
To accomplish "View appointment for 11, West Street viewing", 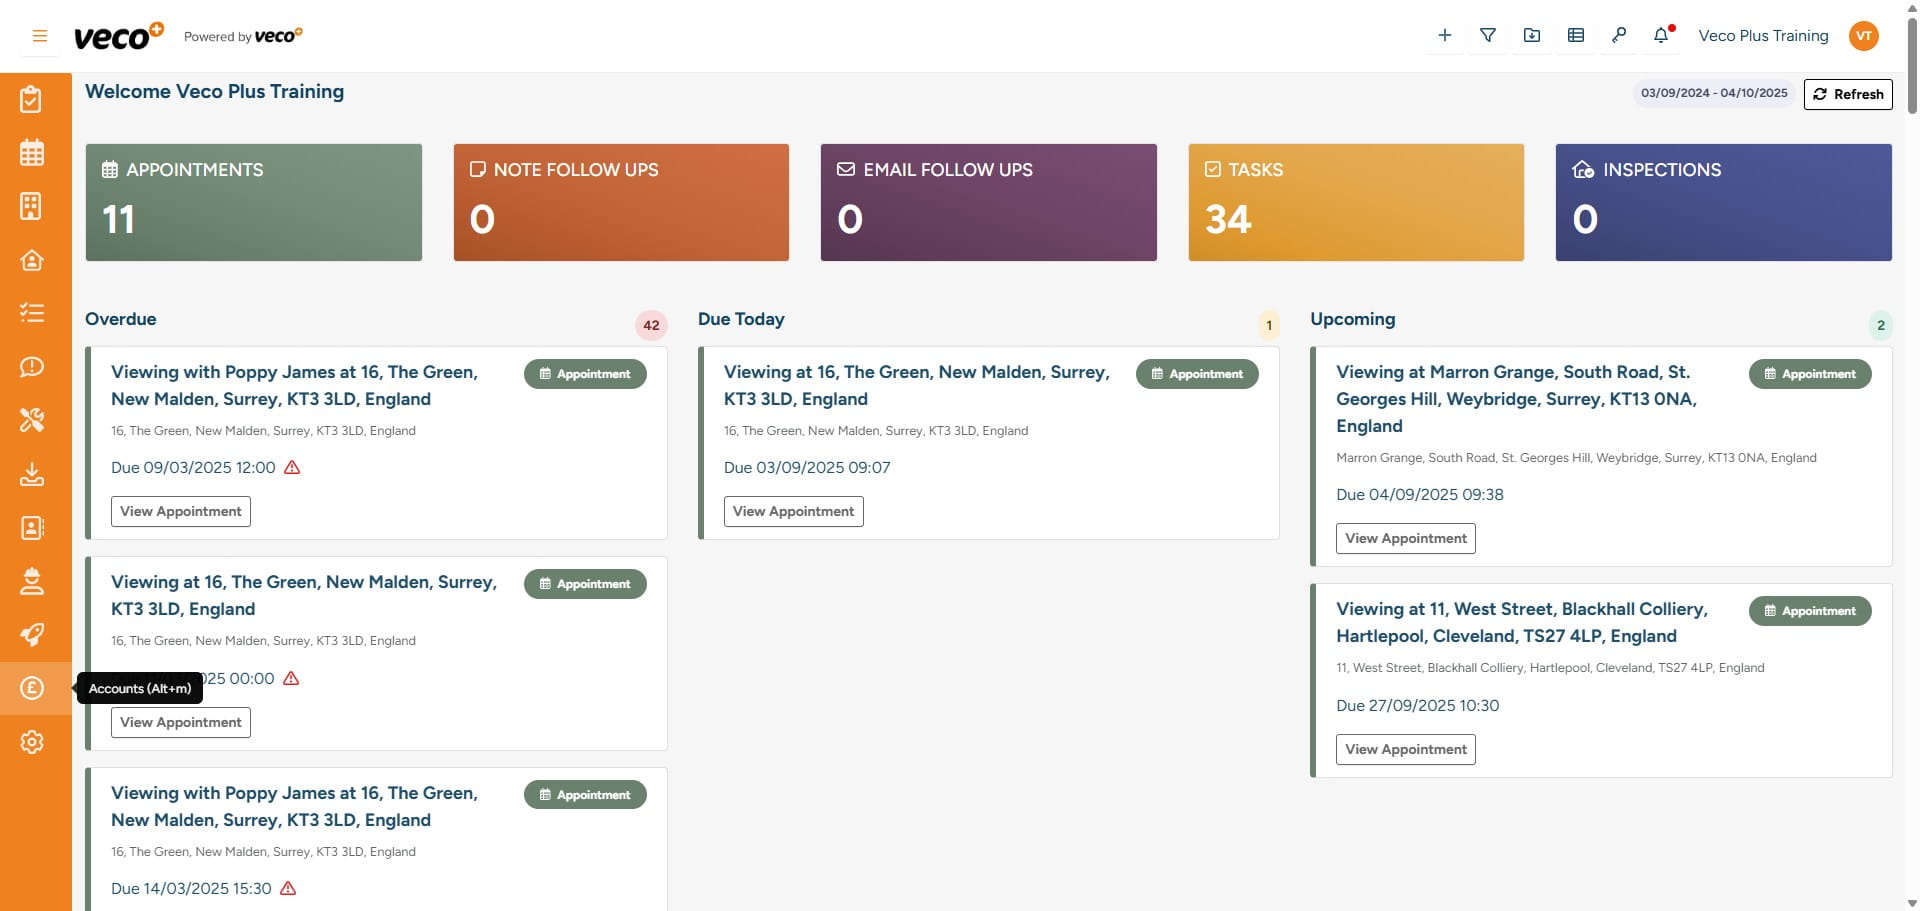I will 1405,749.
